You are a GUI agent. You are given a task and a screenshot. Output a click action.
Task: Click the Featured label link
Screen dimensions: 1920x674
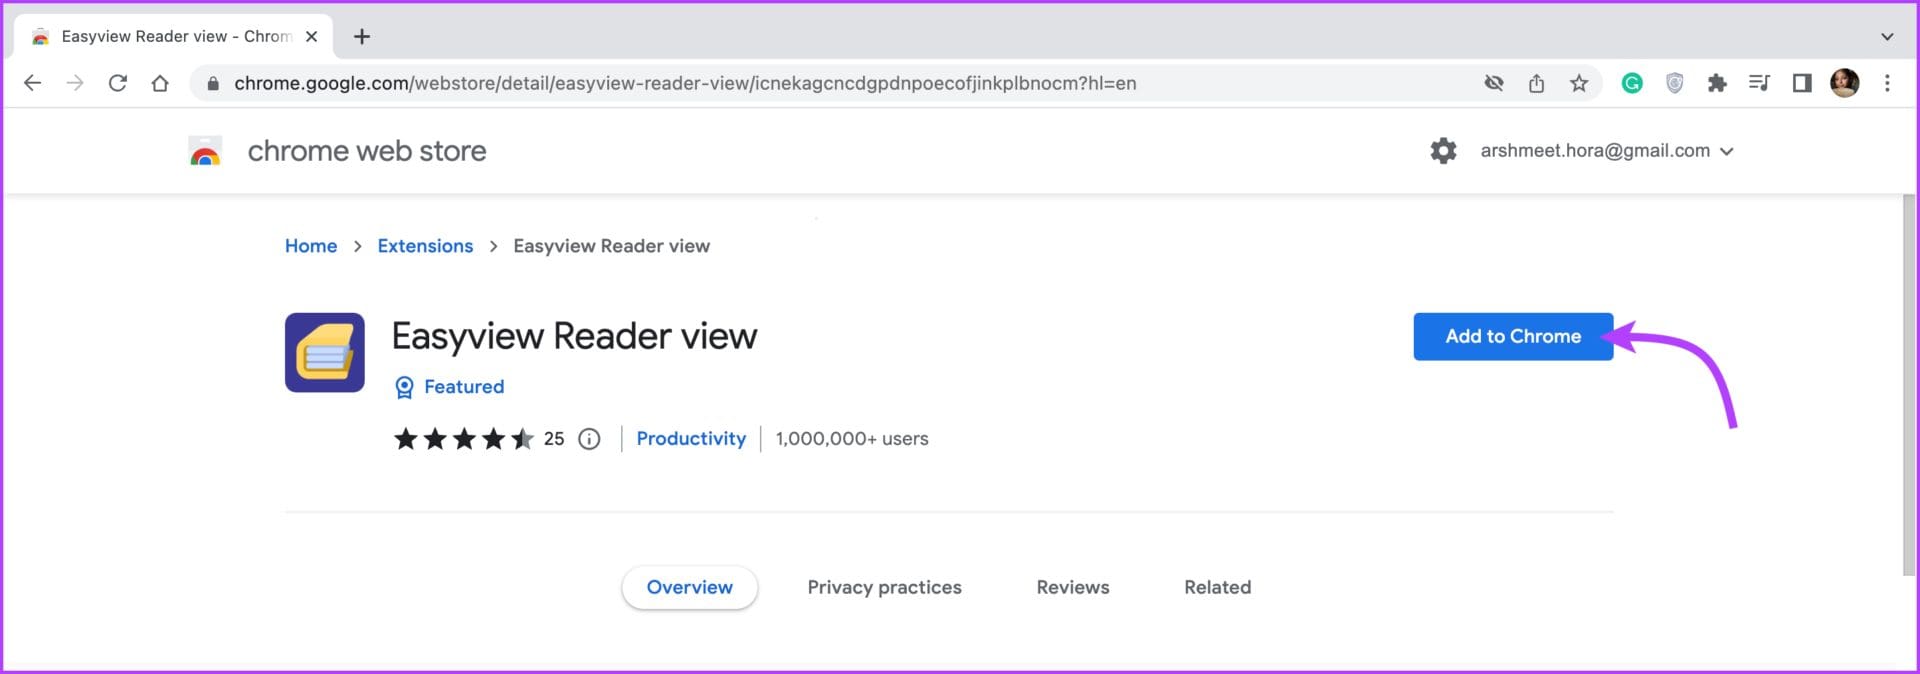(x=464, y=387)
